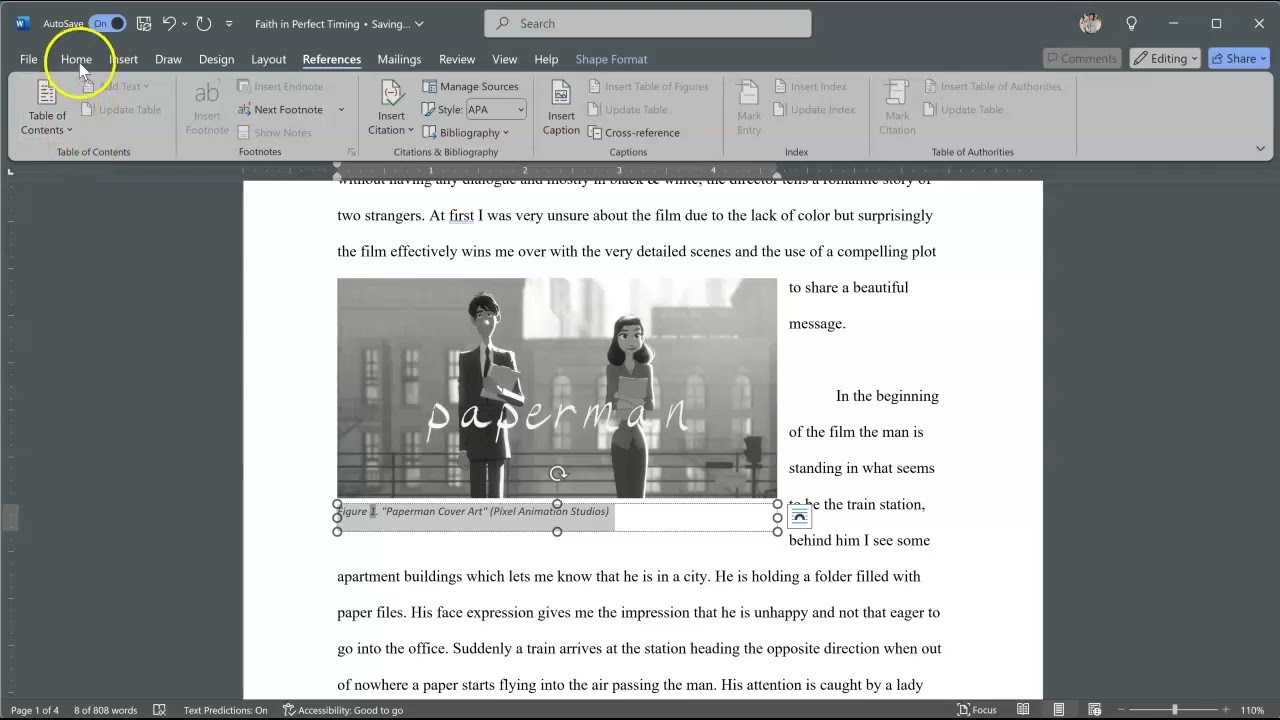Expand Customize Quick Access Toolbar arrow

click(x=229, y=23)
